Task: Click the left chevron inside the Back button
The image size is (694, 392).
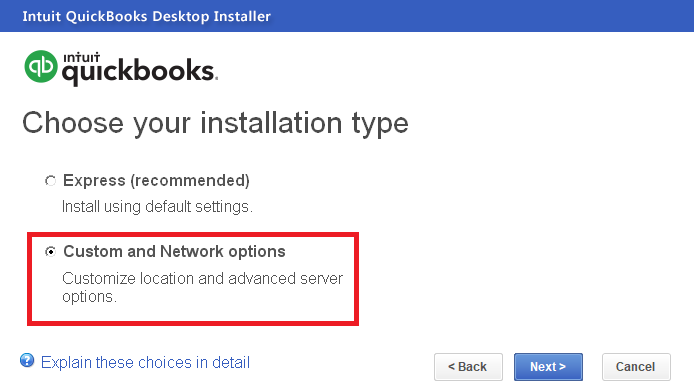Action: [x=451, y=367]
